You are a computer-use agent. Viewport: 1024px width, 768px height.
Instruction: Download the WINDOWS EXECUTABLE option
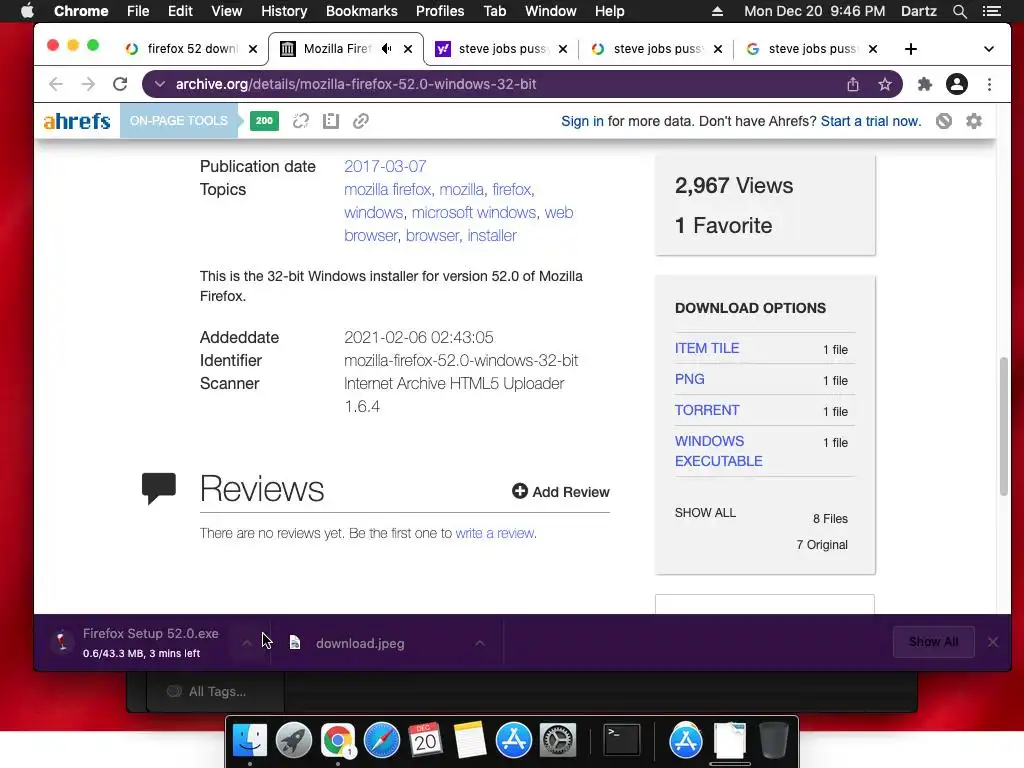point(718,451)
